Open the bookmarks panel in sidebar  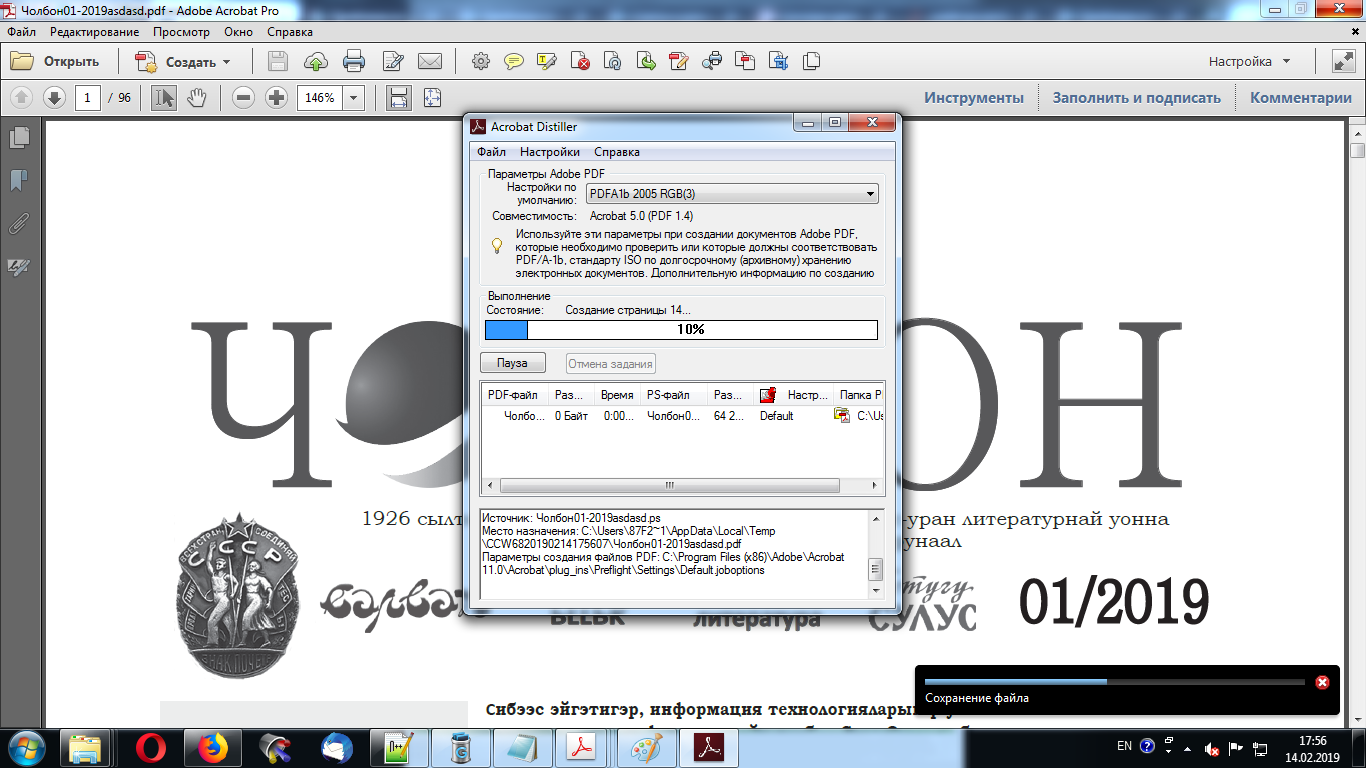click(x=18, y=181)
